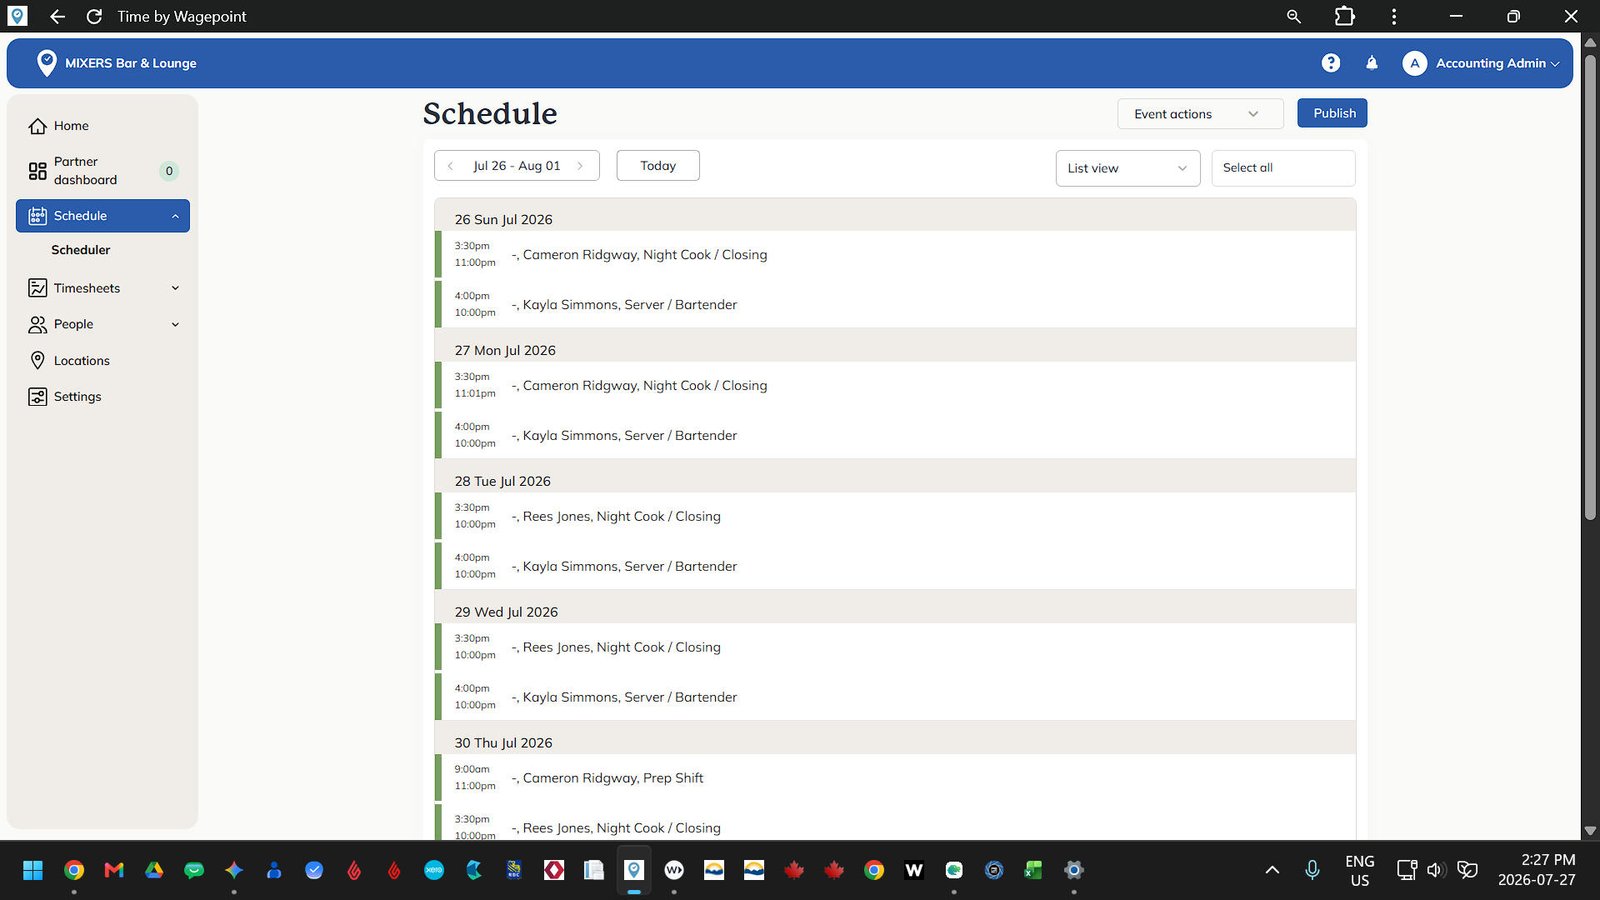The image size is (1600, 900).
Task: Expand the People sidebar section
Action: (x=175, y=324)
